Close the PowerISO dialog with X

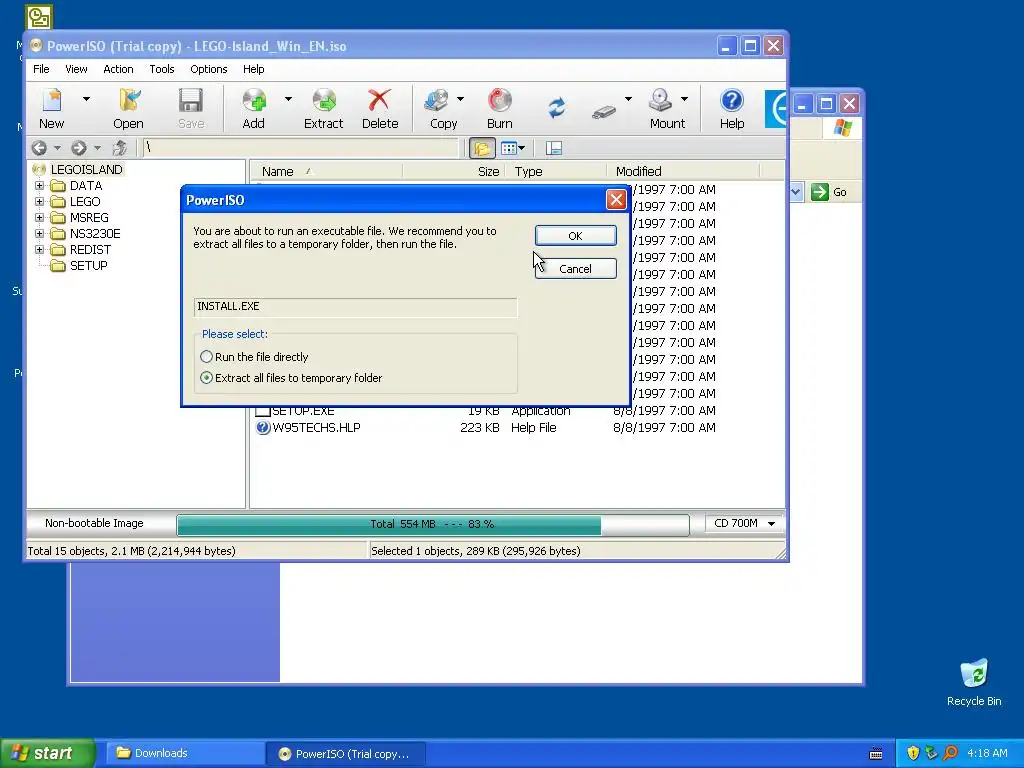616,200
